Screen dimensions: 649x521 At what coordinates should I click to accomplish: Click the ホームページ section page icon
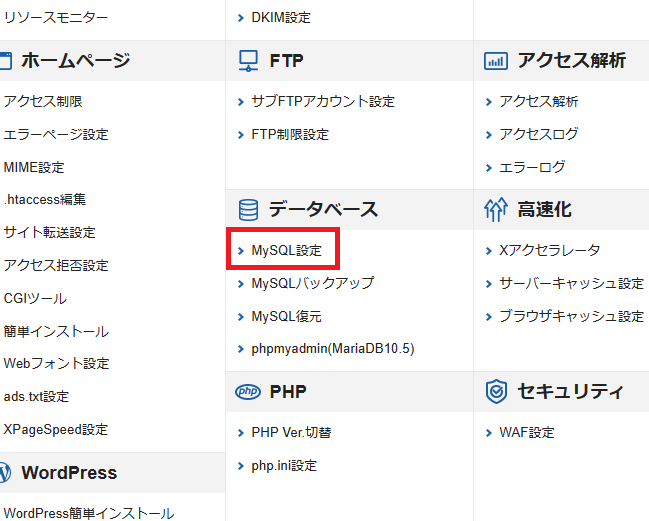point(5,61)
